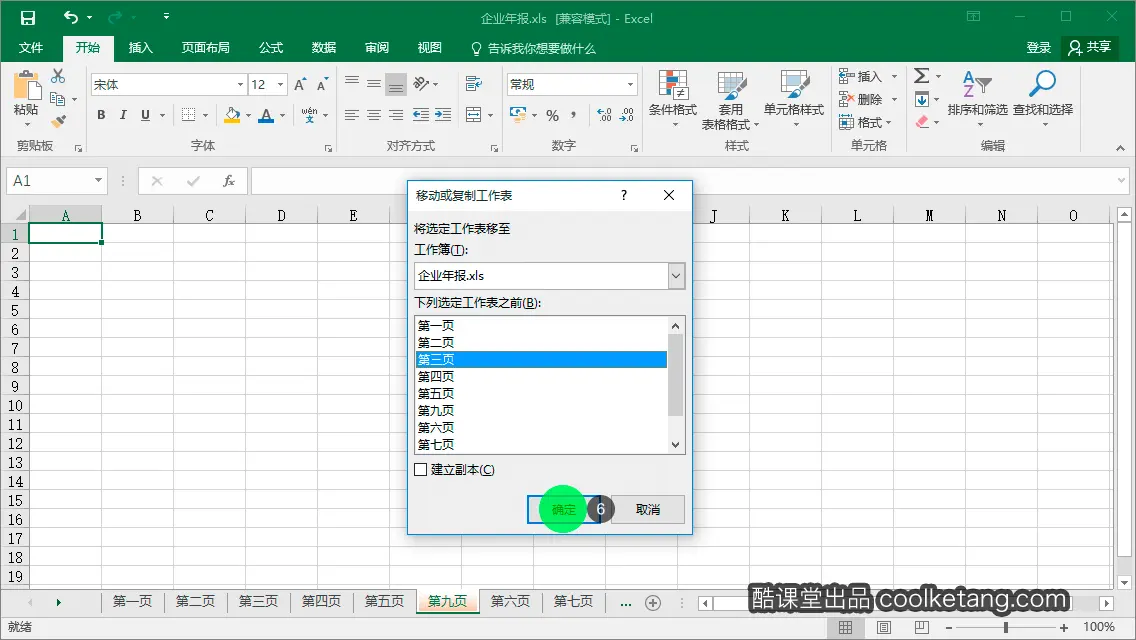Open the number format dropdown

point(630,85)
